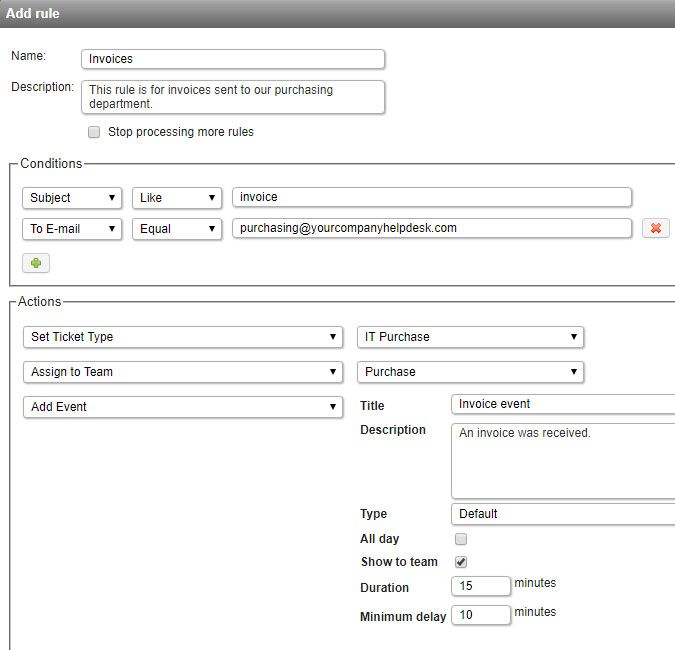Click the invoice subject value field

[x=431, y=198]
